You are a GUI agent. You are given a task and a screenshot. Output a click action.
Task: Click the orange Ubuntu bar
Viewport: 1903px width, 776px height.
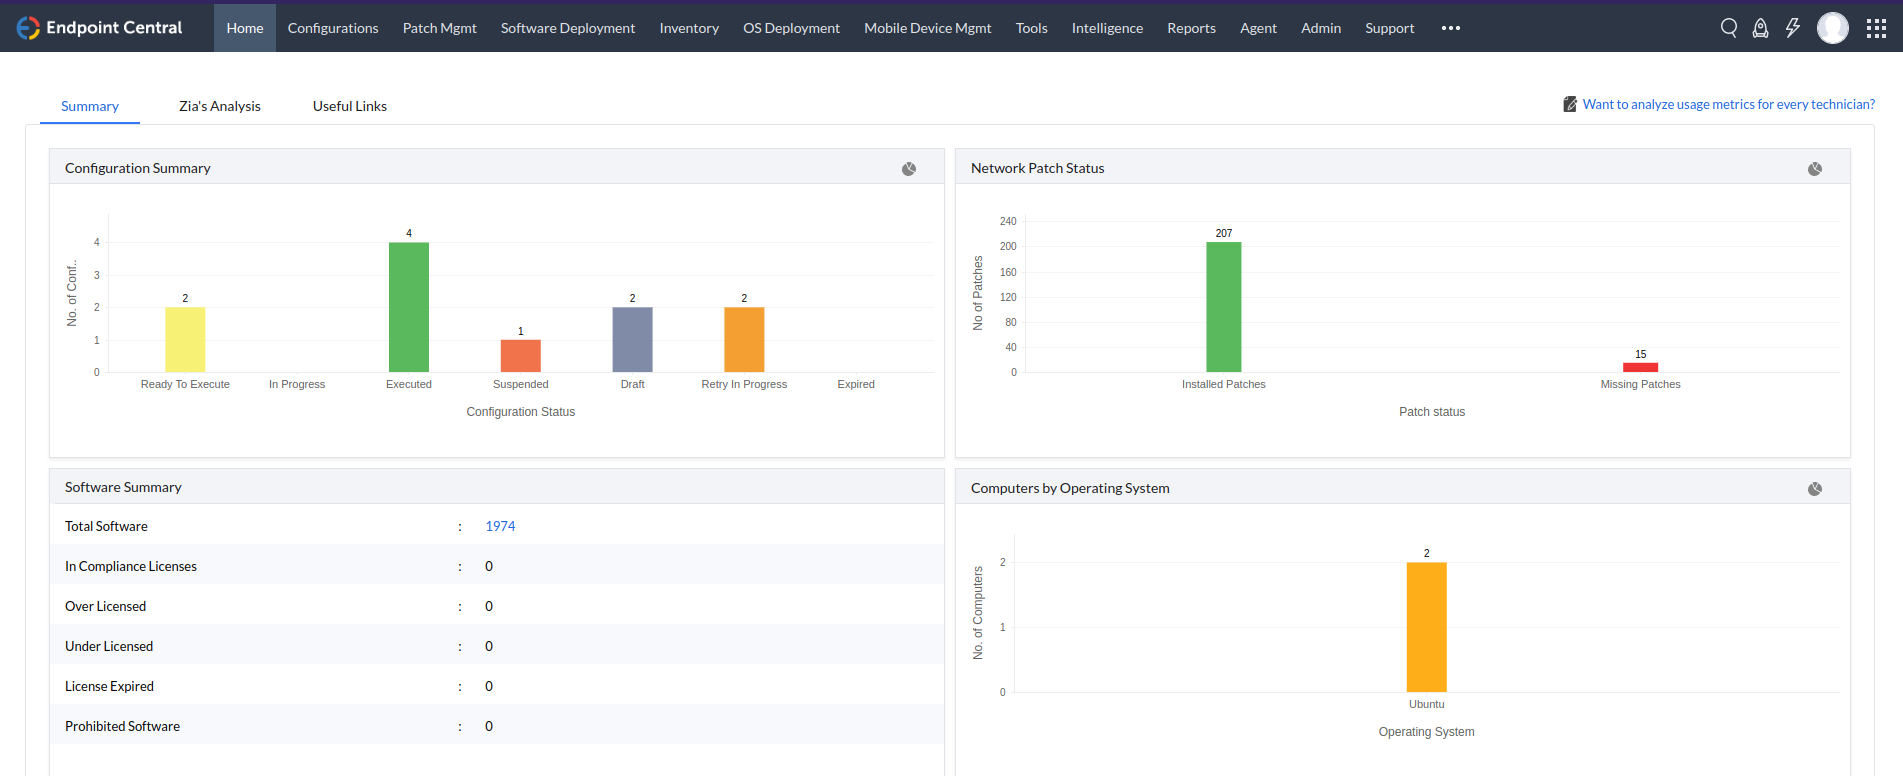[1426, 627]
